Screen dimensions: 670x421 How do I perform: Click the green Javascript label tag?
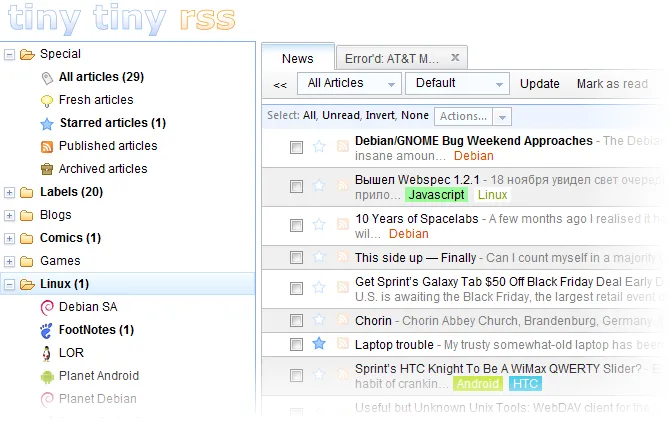pos(436,195)
